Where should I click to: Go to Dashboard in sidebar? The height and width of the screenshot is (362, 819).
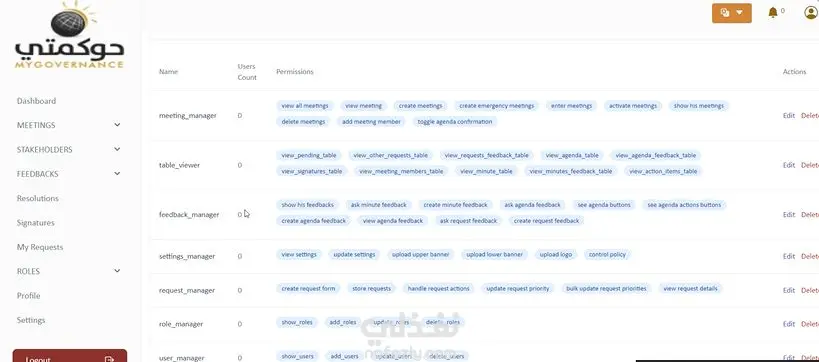pos(36,101)
